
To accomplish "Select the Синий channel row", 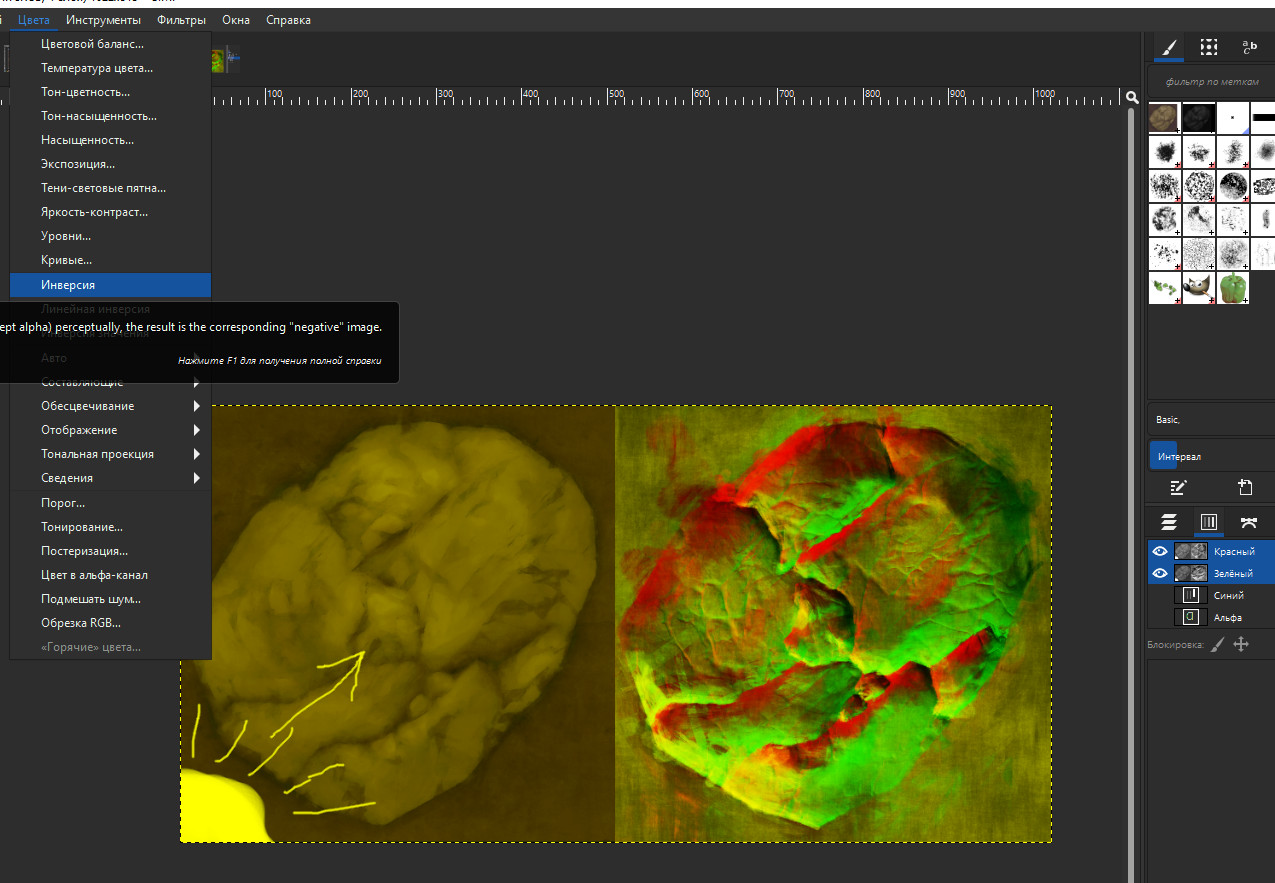I will coord(1228,595).
